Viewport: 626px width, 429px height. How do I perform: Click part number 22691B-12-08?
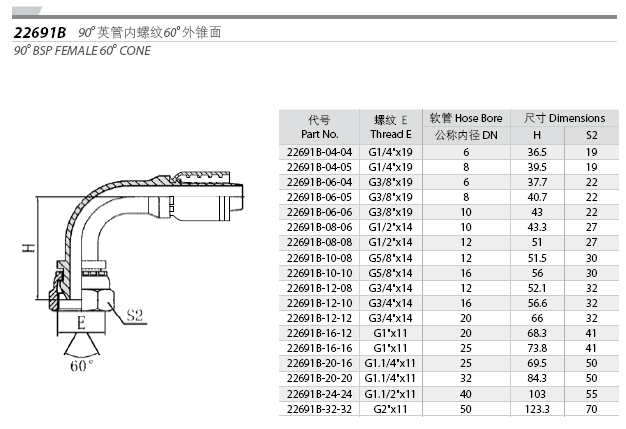319,288
